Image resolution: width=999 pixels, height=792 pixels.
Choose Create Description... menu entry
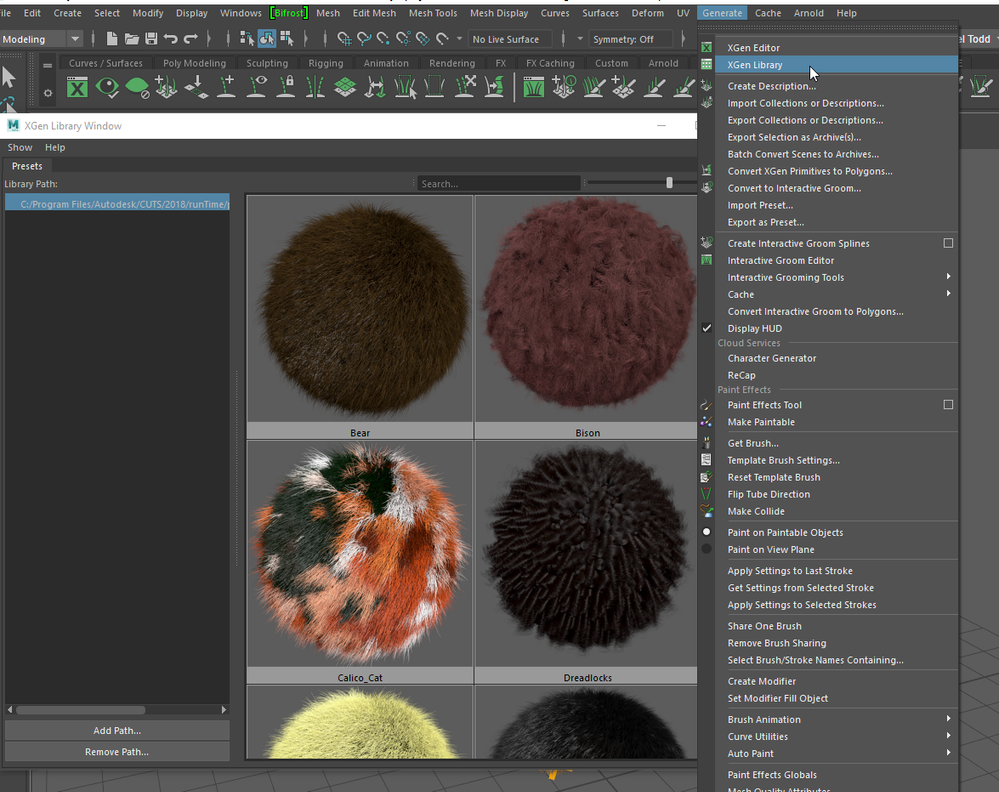coord(836,86)
